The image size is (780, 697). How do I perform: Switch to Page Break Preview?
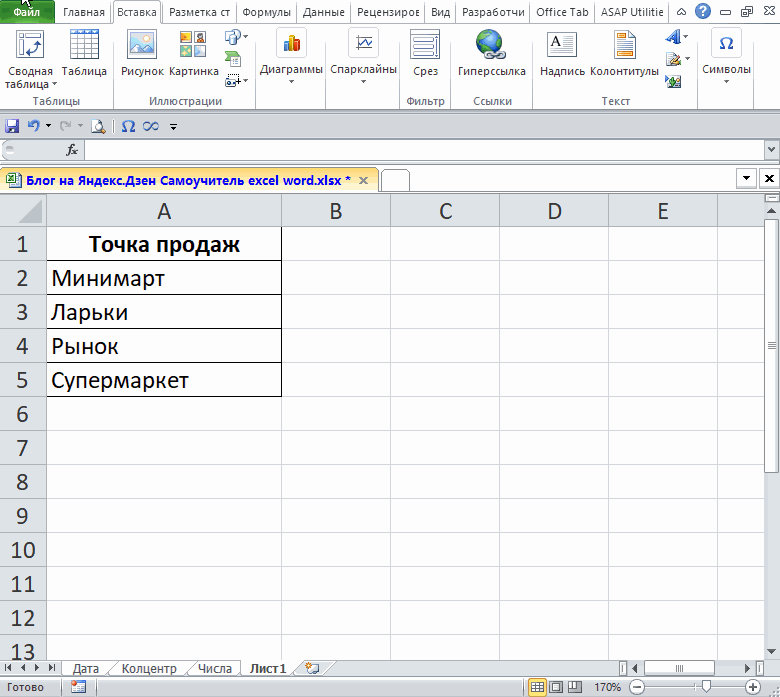[575, 687]
